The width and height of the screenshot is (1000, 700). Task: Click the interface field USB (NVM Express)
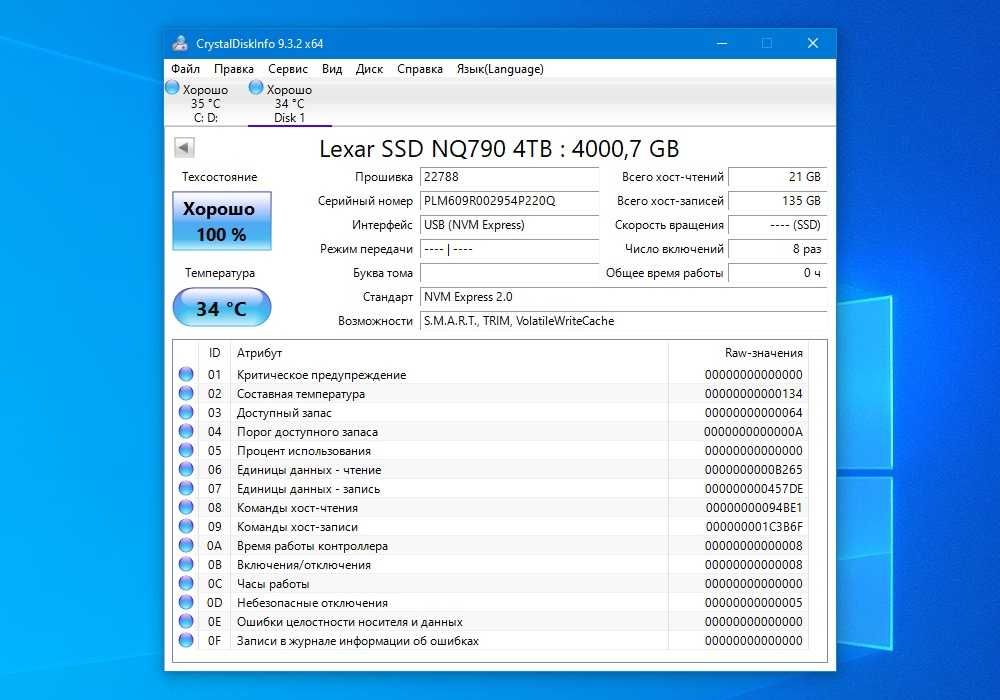510,225
